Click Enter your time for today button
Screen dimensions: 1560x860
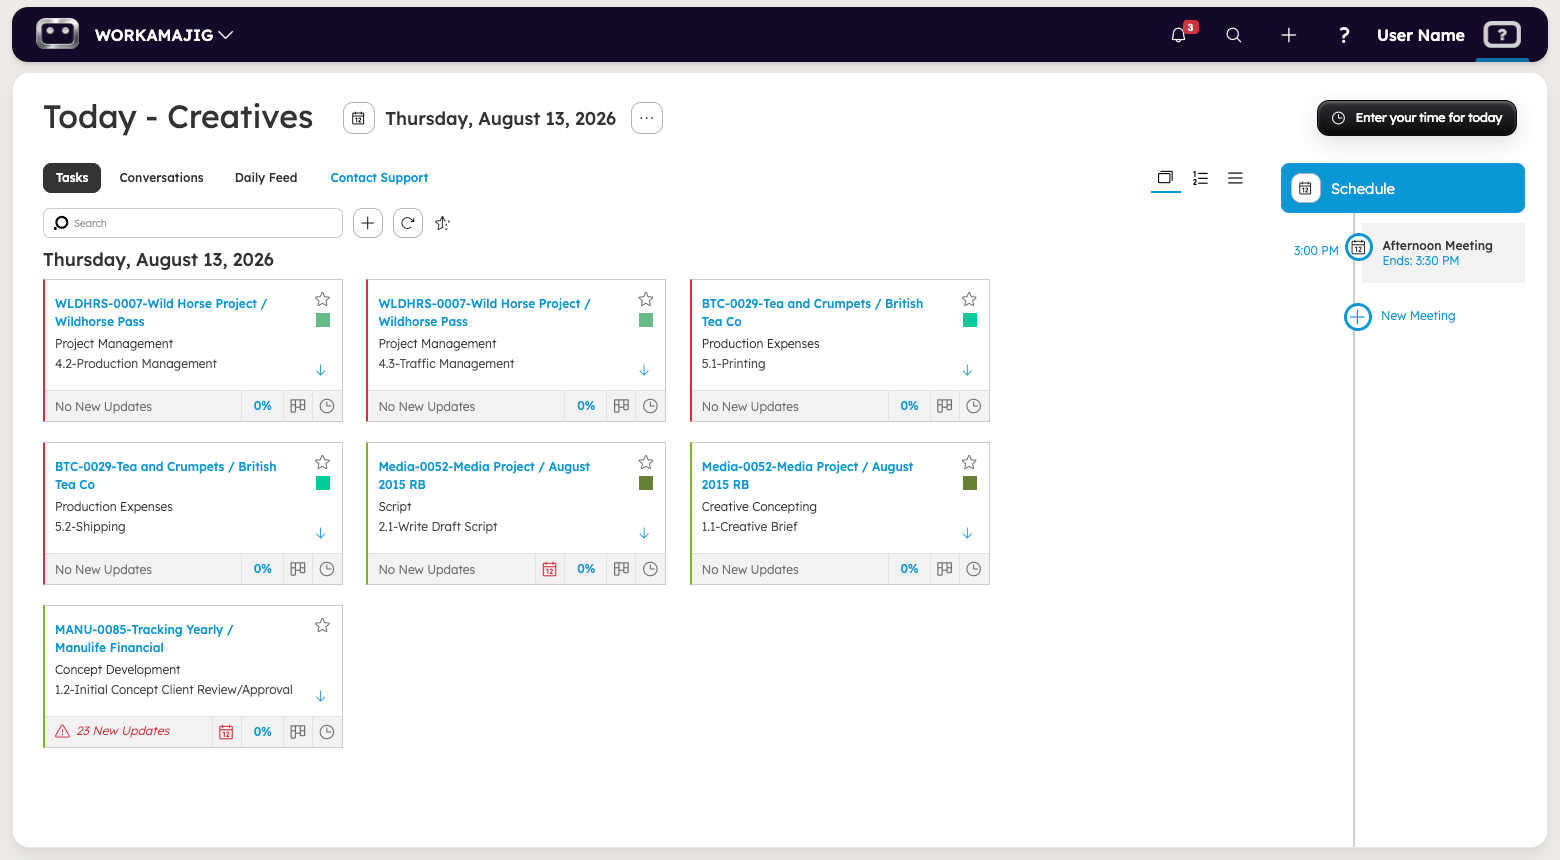1417,118
